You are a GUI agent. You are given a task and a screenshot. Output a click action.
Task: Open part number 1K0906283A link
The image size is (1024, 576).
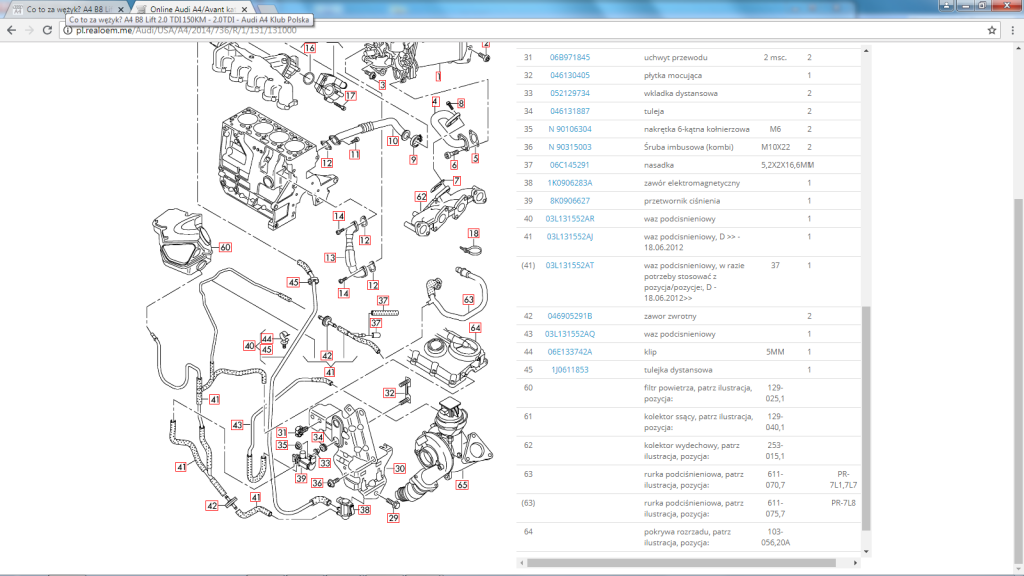(x=569, y=183)
